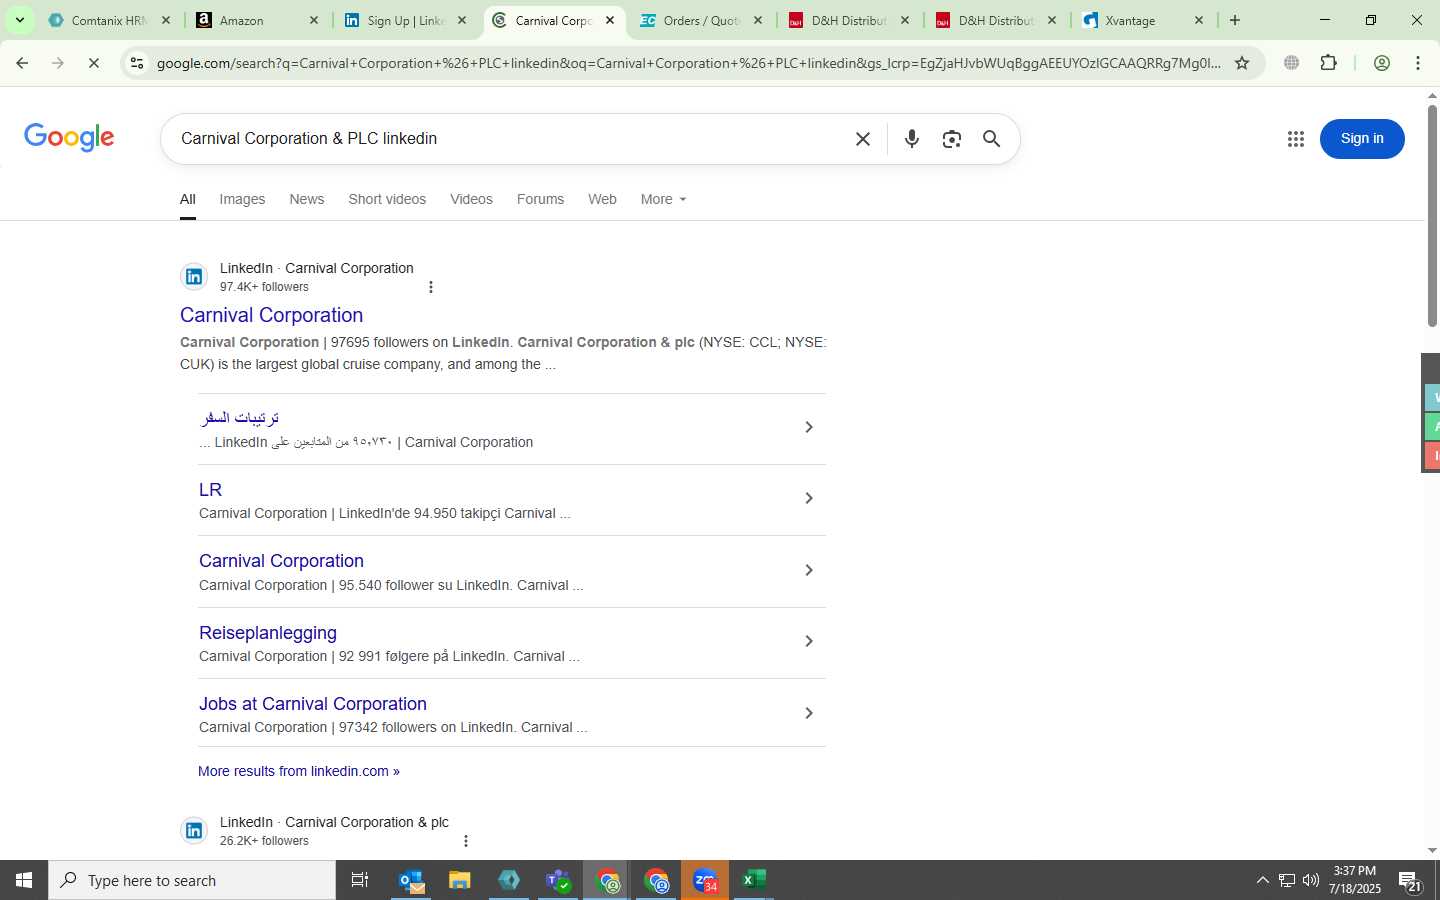Viewport: 1440px width, 900px height.
Task: Open taskbar clock showing 3:37 PM
Action: point(1355,880)
